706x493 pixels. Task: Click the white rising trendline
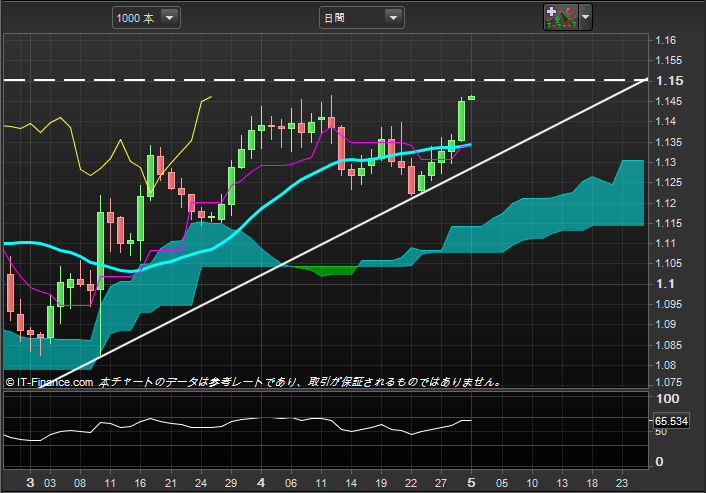coord(342,234)
